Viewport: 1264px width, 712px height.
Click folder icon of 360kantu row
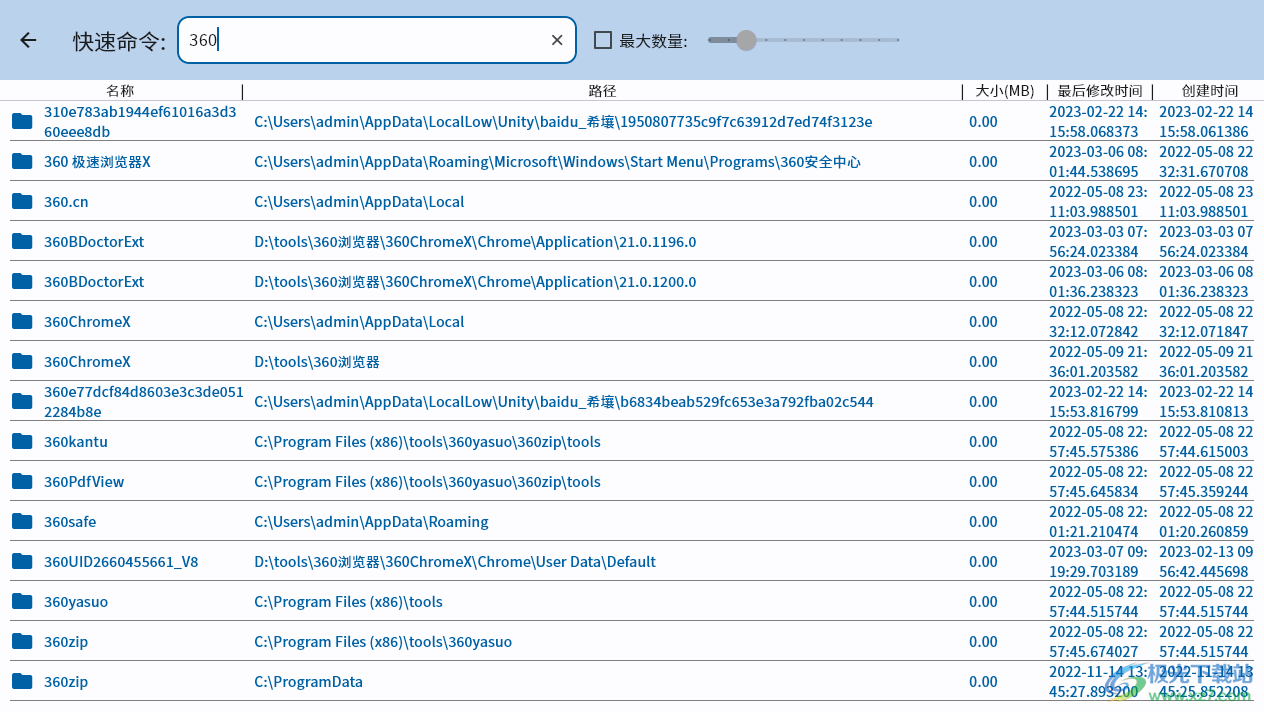pyautogui.click(x=22, y=441)
